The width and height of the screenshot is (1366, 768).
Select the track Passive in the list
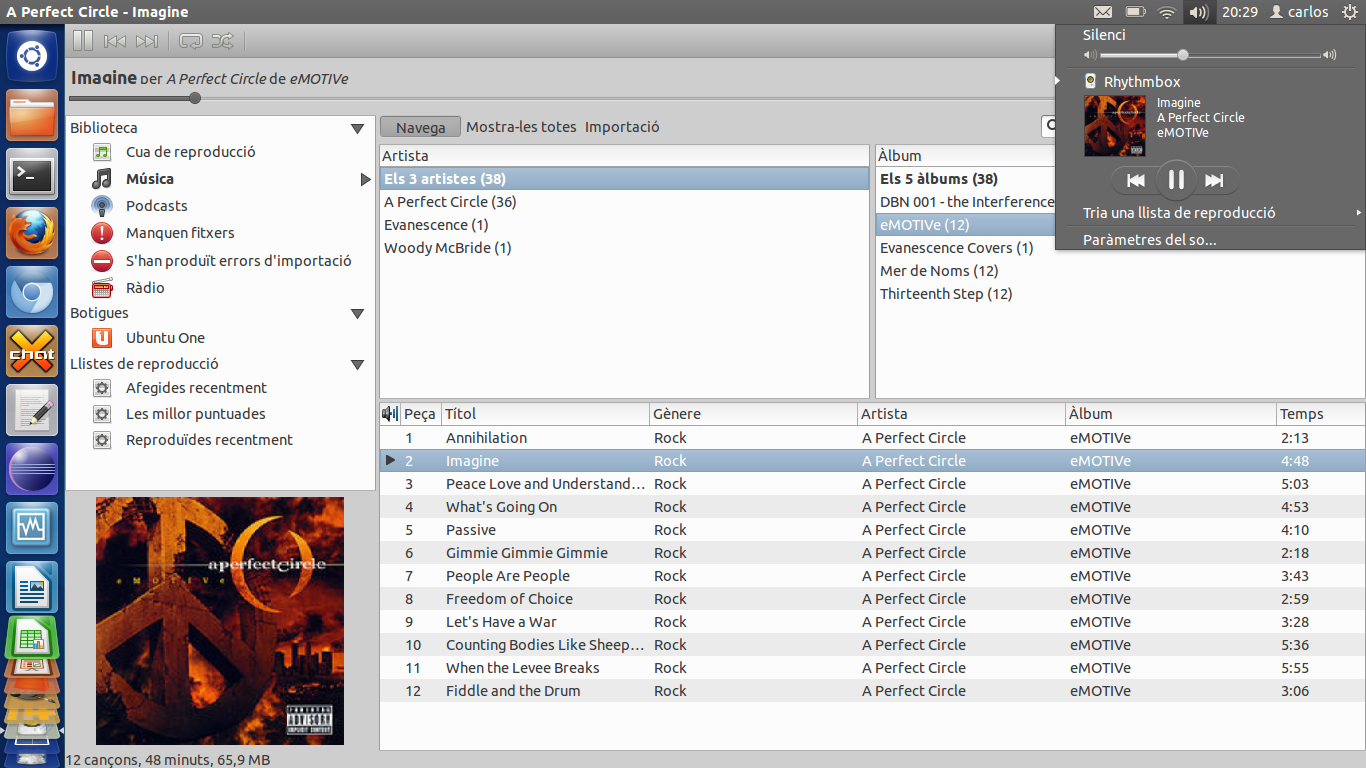tap(470, 529)
